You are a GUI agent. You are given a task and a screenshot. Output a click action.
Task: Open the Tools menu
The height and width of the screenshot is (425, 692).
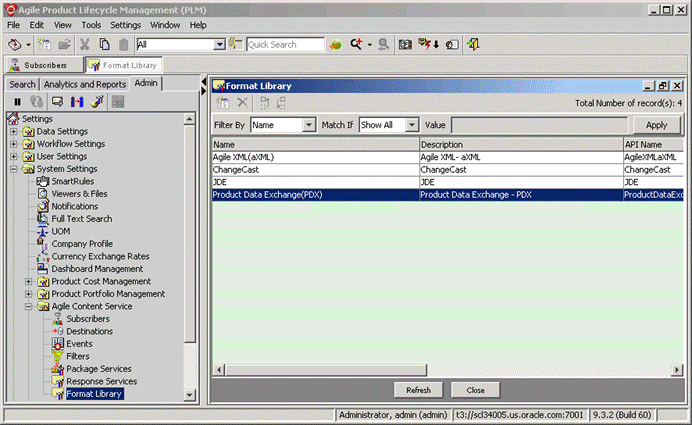click(91, 25)
